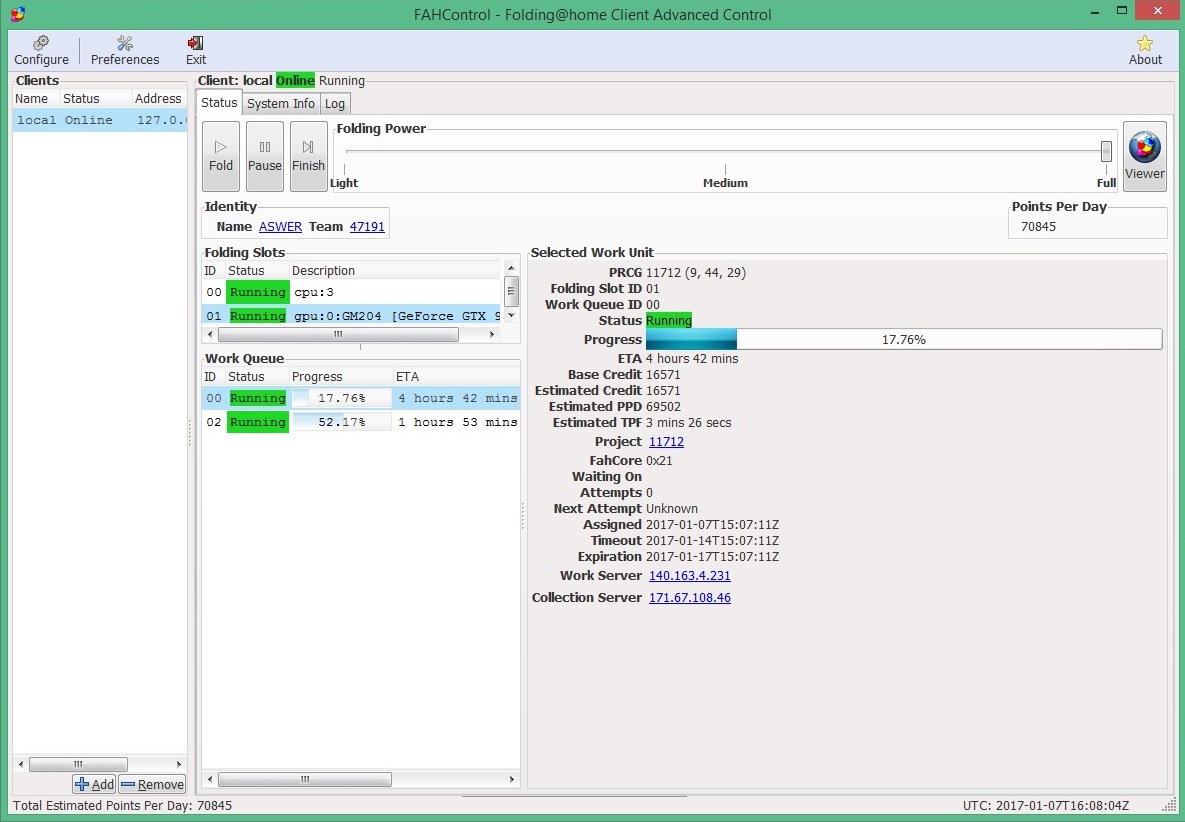1185x822 pixels.
Task: Click Estimated TPF 3 mins 26 secs
Action: pyautogui.click(x=688, y=423)
